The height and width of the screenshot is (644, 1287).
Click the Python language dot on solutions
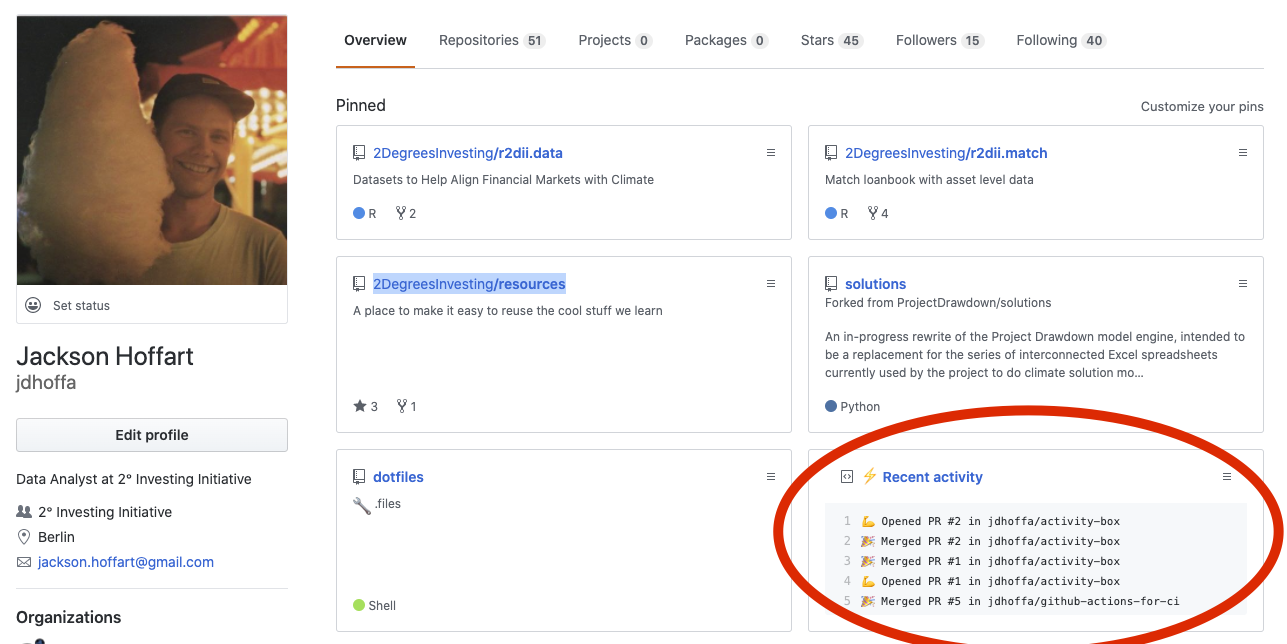click(831, 406)
